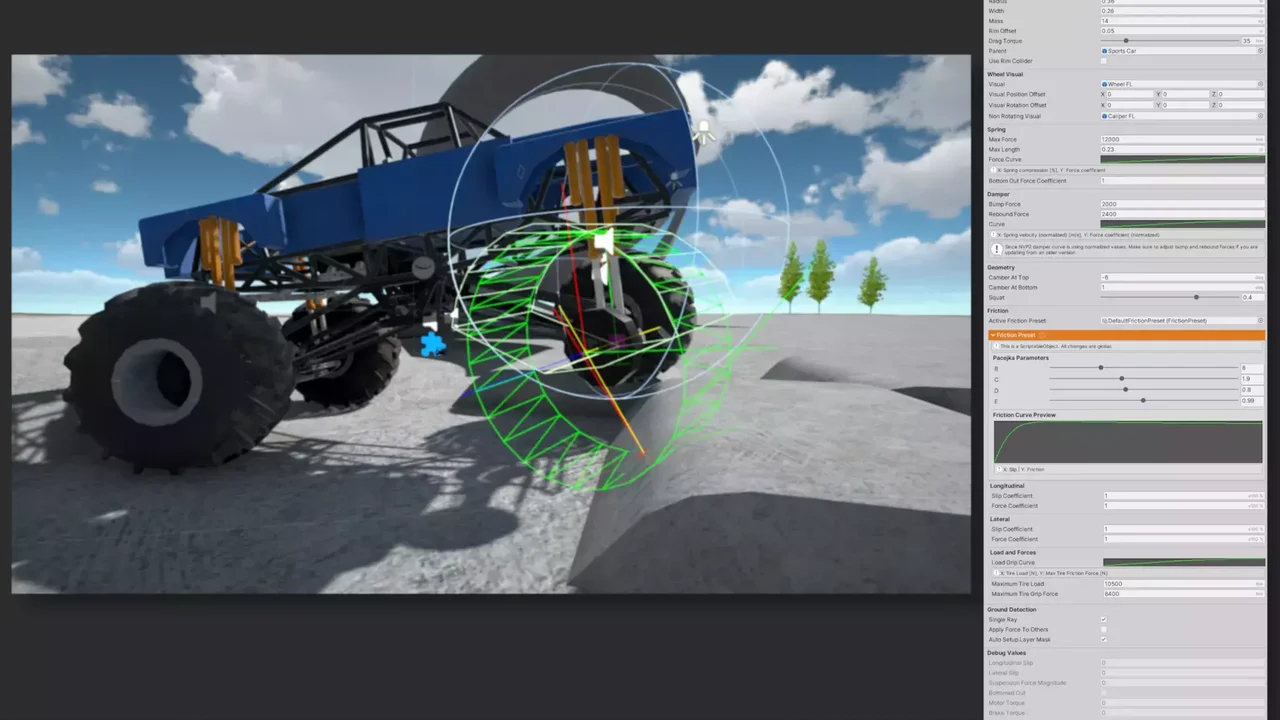Image resolution: width=1280 pixels, height=720 pixels.
Task: Click Longitudinal Force Coefficient field
Action: 1183,506
